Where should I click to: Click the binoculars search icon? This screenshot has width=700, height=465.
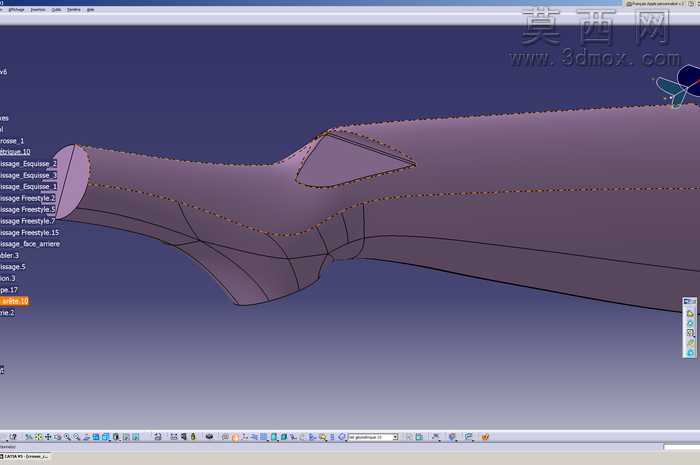point(209,436)
